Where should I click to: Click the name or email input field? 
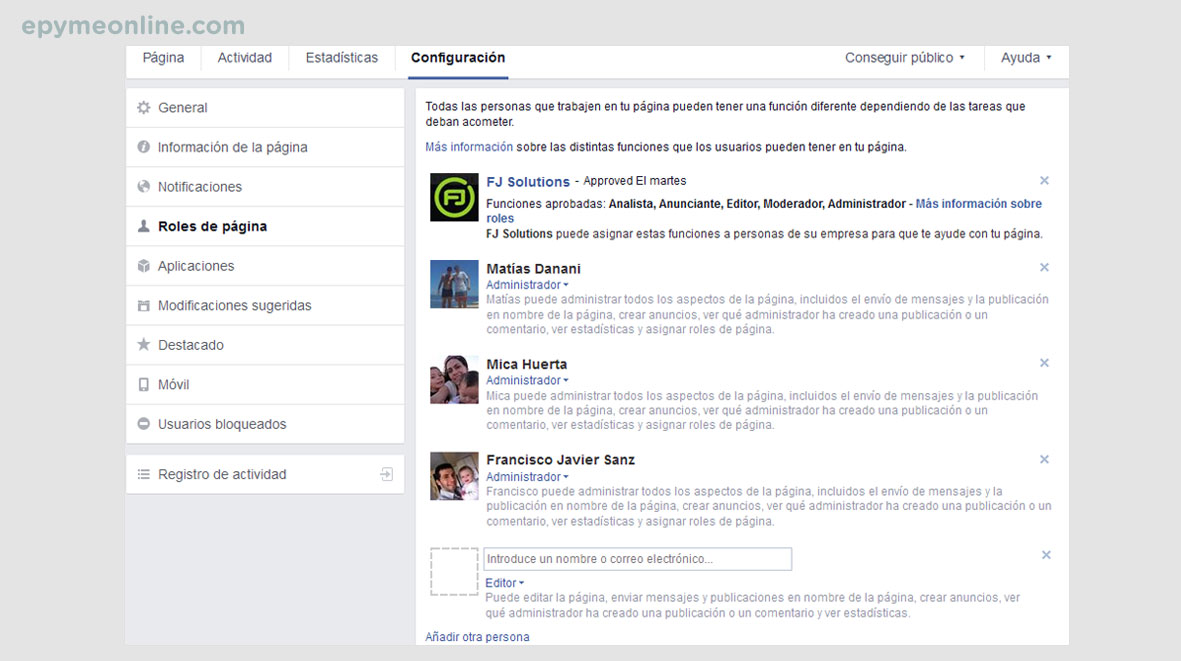pyautogui.click(x=637, y=559)
